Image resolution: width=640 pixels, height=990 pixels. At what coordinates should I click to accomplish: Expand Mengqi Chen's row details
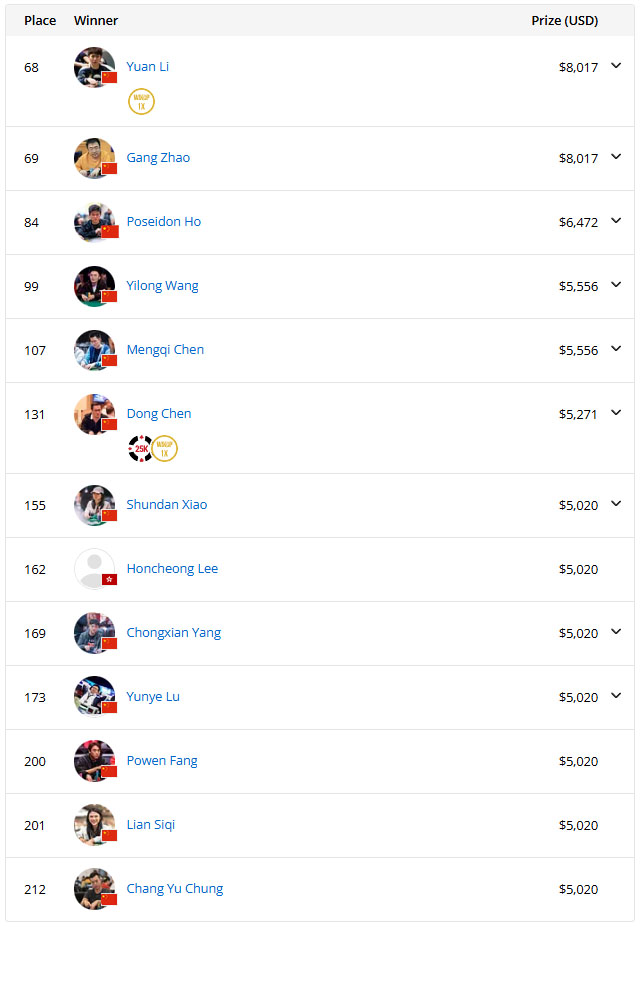click(616, 349)
